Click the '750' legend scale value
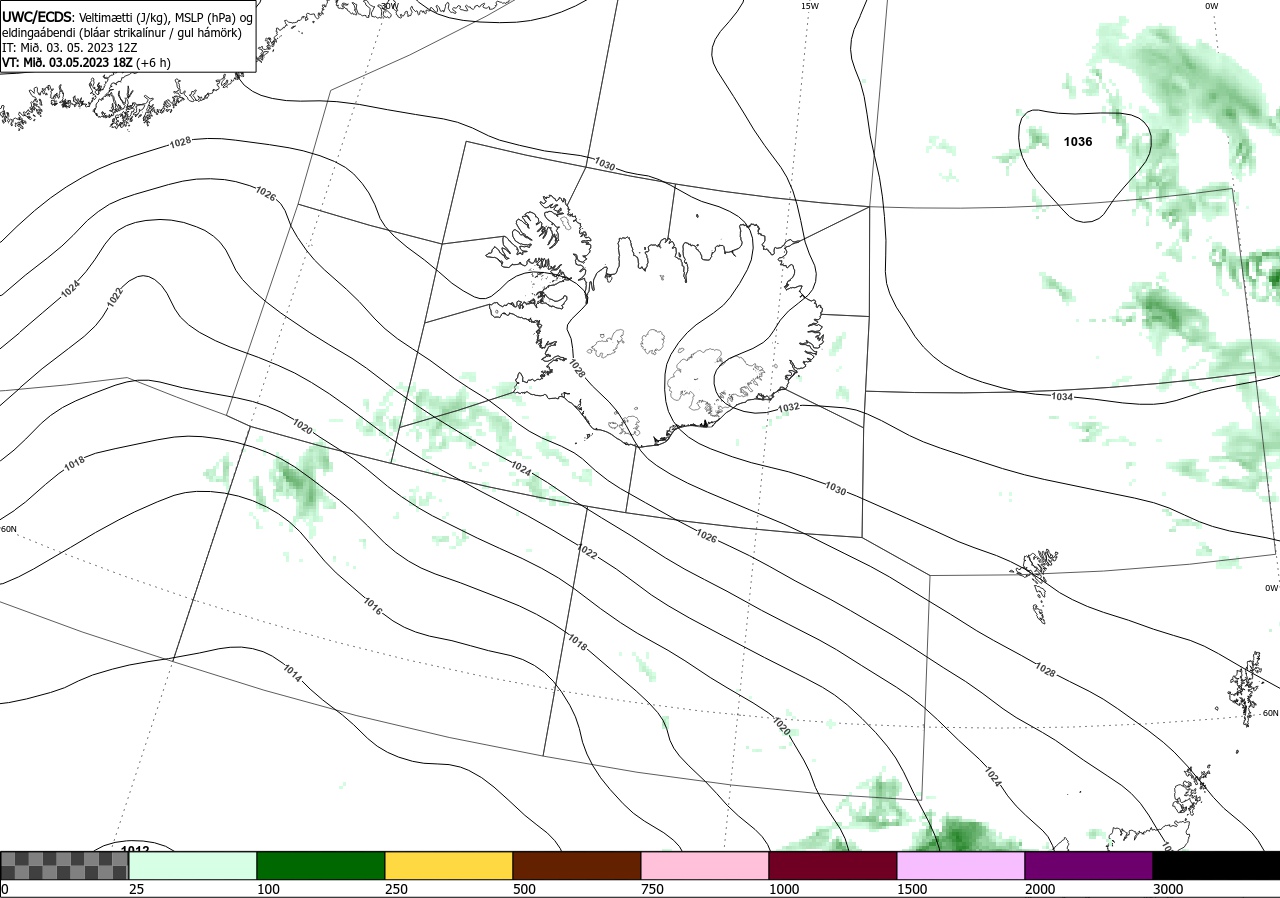1280x898 pixels. (651, 889)
